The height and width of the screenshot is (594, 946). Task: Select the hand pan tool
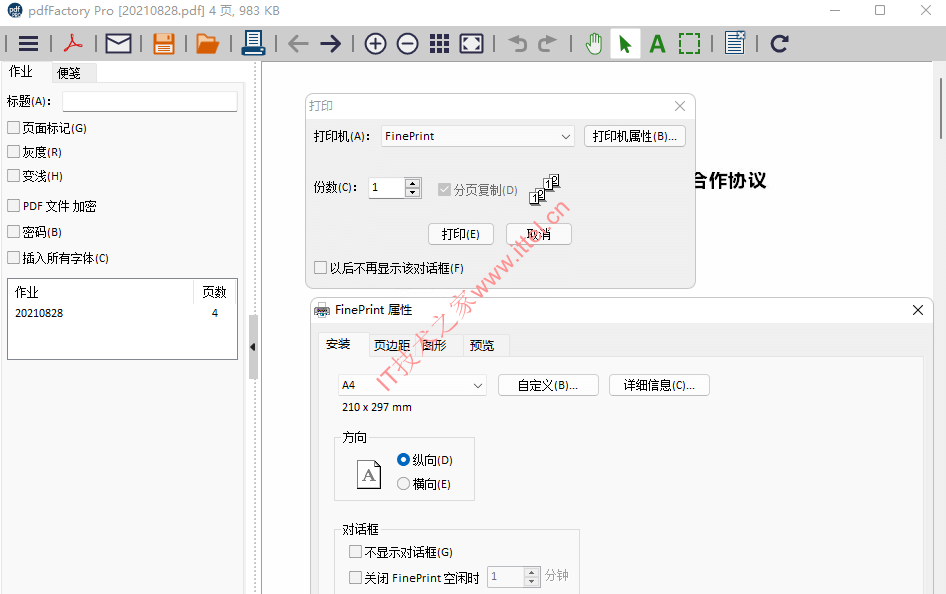[594, 43]
